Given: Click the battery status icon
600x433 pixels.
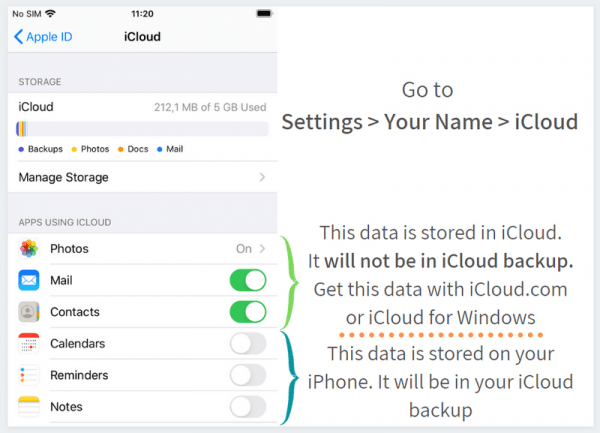Looking at the screenshot, I should point(264,14).
